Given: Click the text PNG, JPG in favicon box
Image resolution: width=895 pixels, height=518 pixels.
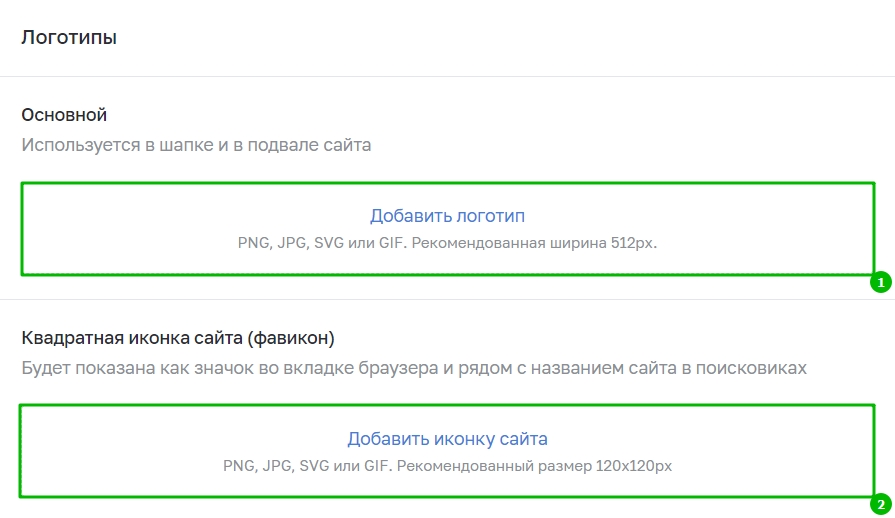Looking at the screenshot, I should 259,466.
